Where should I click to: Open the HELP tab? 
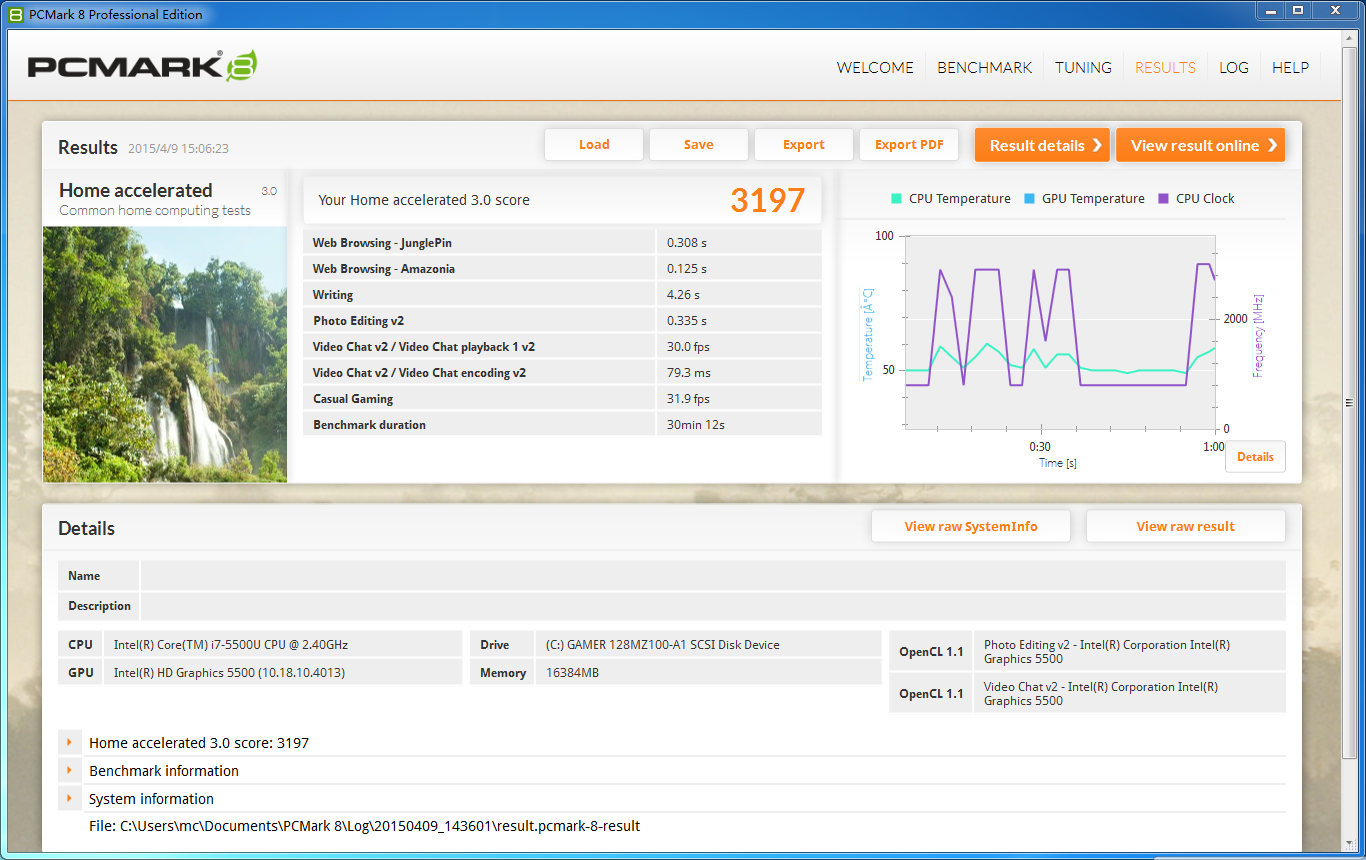pyautogui.click(x=1290, y=67)
